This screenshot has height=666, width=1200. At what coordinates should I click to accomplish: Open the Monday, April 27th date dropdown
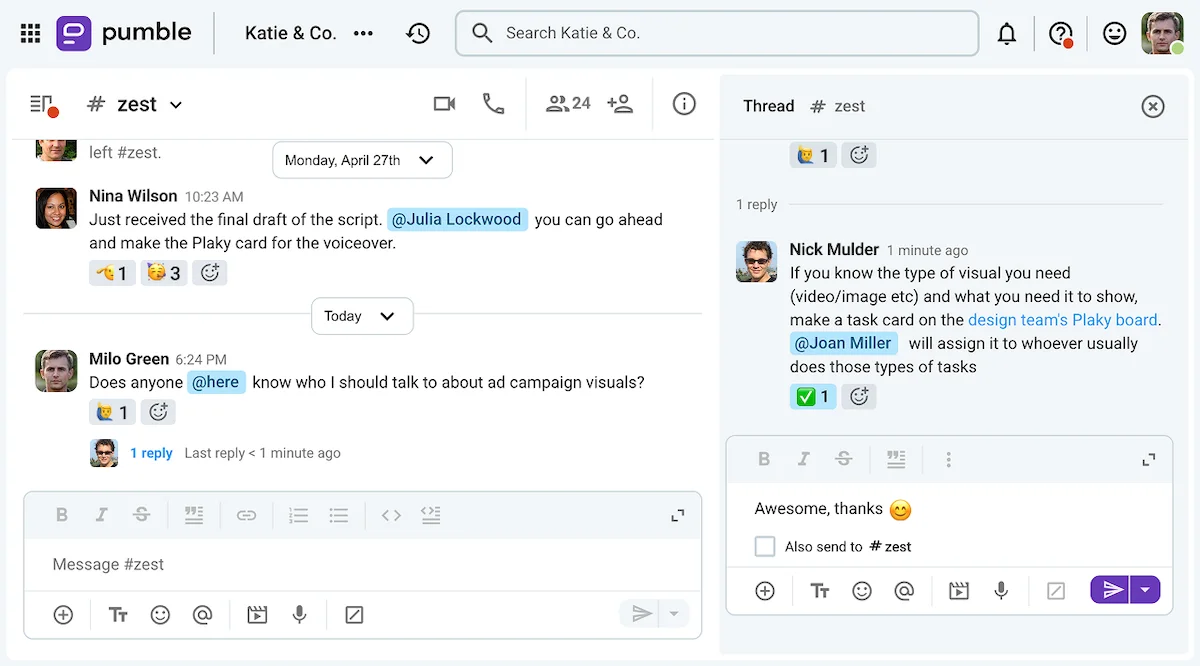[x=362, y=160]
